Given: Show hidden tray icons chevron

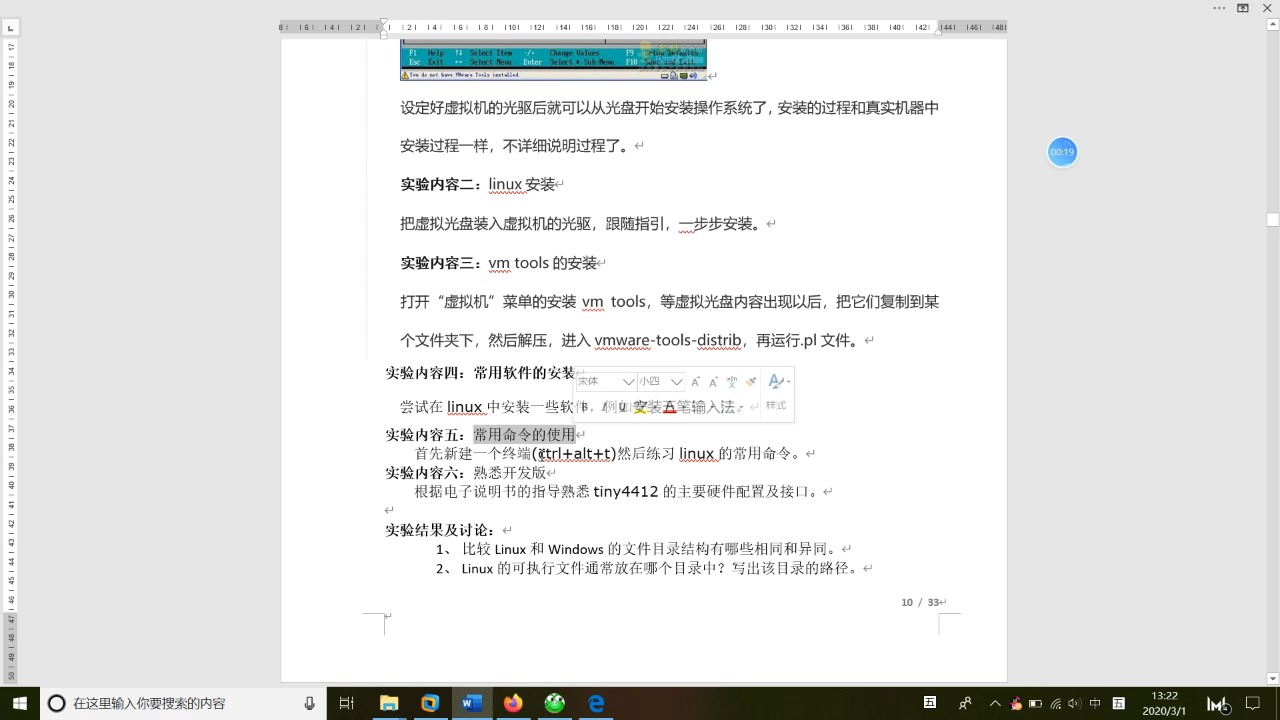Looking at the screenshot, I should (995, 703).
